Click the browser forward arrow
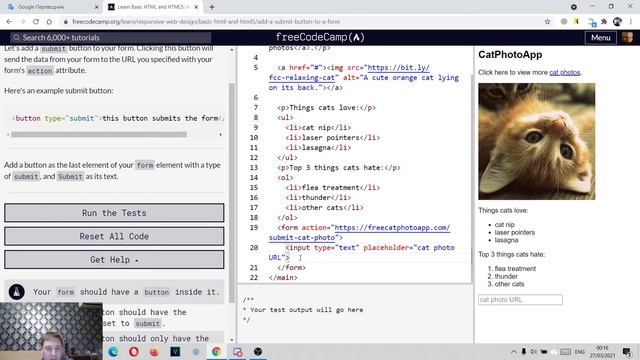 click(22, 22)
